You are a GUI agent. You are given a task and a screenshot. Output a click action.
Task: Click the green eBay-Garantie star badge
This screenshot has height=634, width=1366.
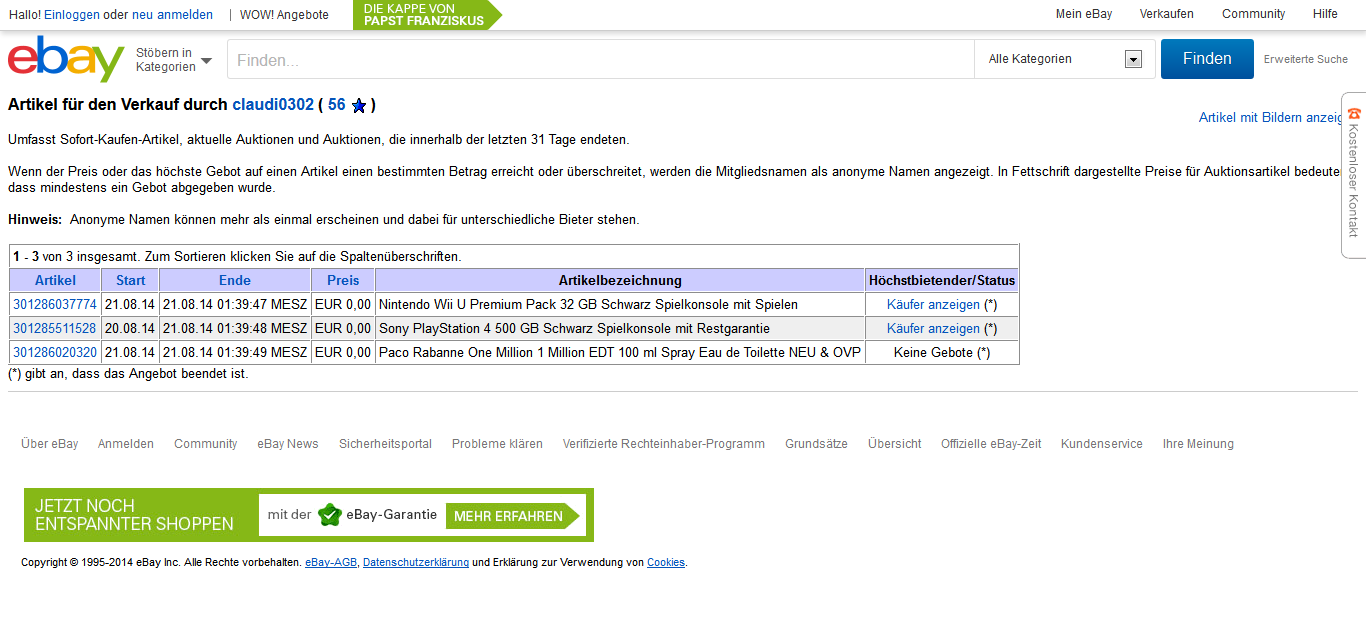pos(330,515)
